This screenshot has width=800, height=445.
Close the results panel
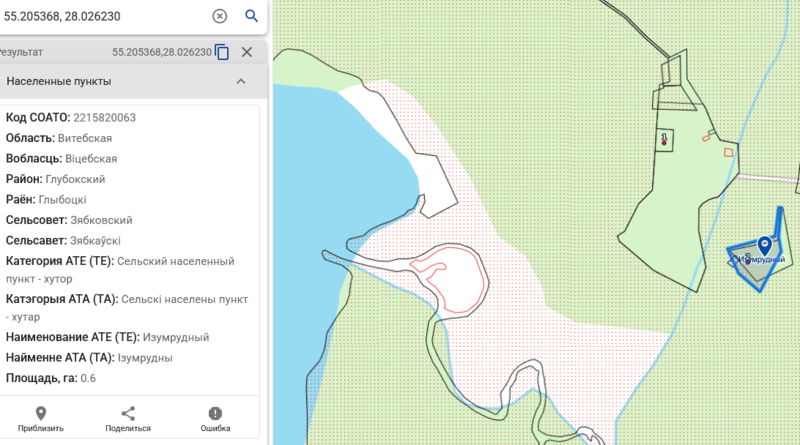pyautogui.click(x=247, y=52)
